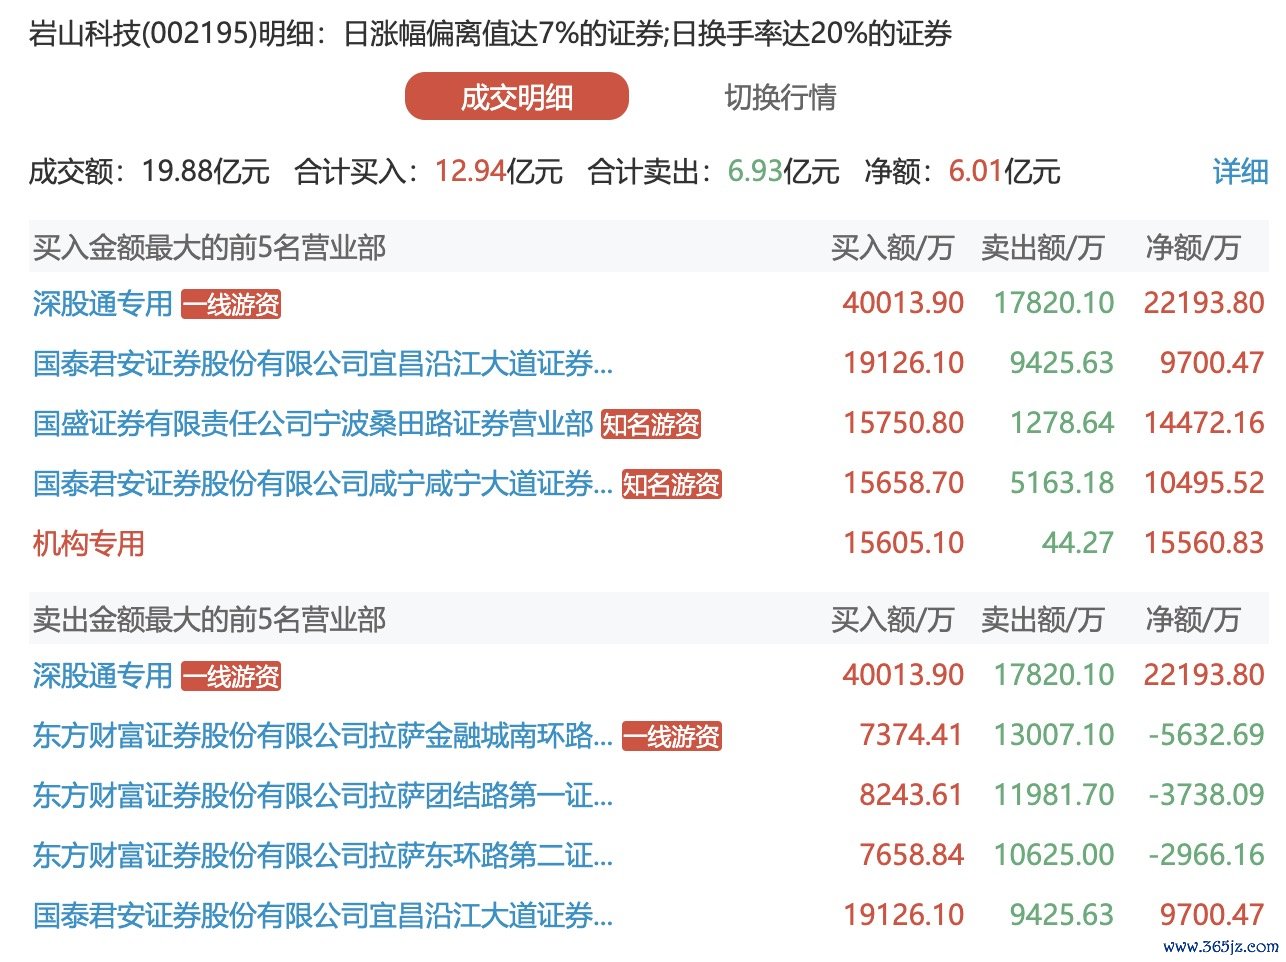Viewport: 1286px width, 962px height.
Task: Click 净额/万 column header in sell table
Action: 1192,619
